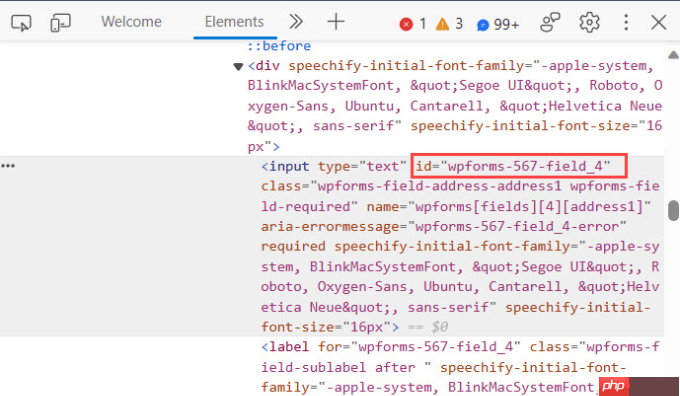Screen dimensions: 680x396
Task: Click the feedback people icon
Action: coord(550,22)
